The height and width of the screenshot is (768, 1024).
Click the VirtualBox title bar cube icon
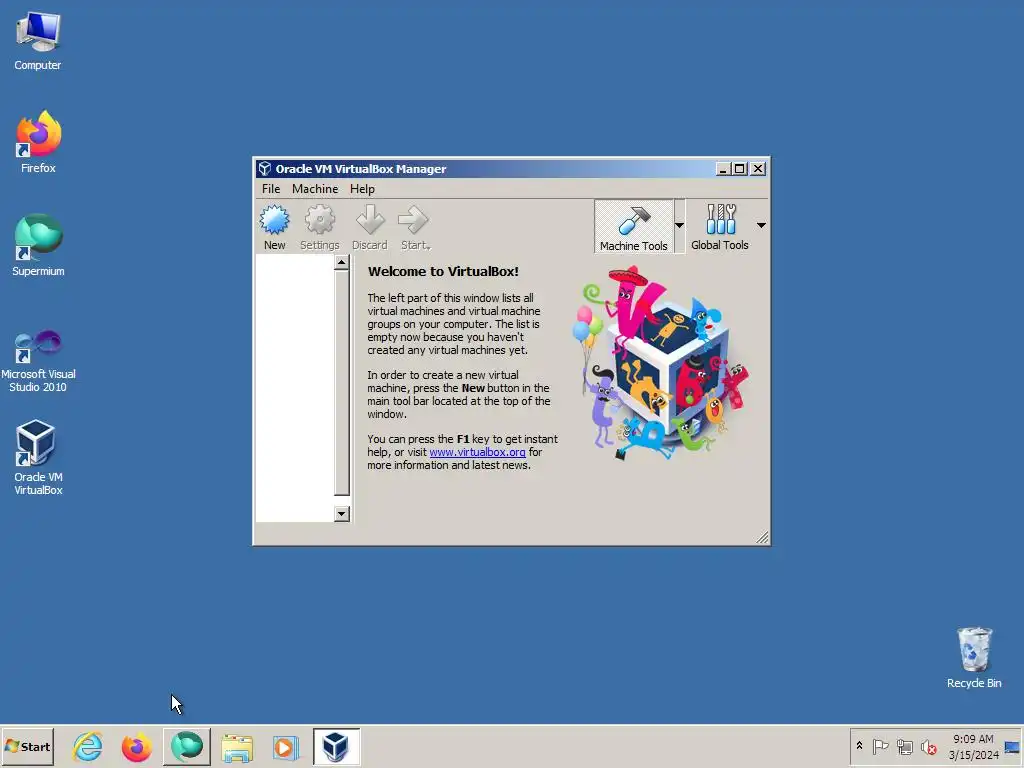(x=264, y=168)
